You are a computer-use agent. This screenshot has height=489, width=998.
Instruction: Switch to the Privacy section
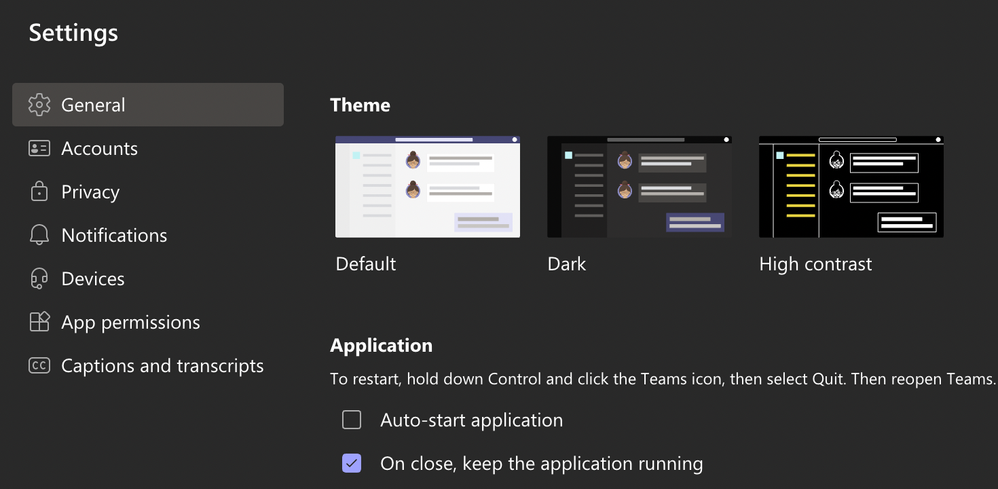tap(148, 192)
